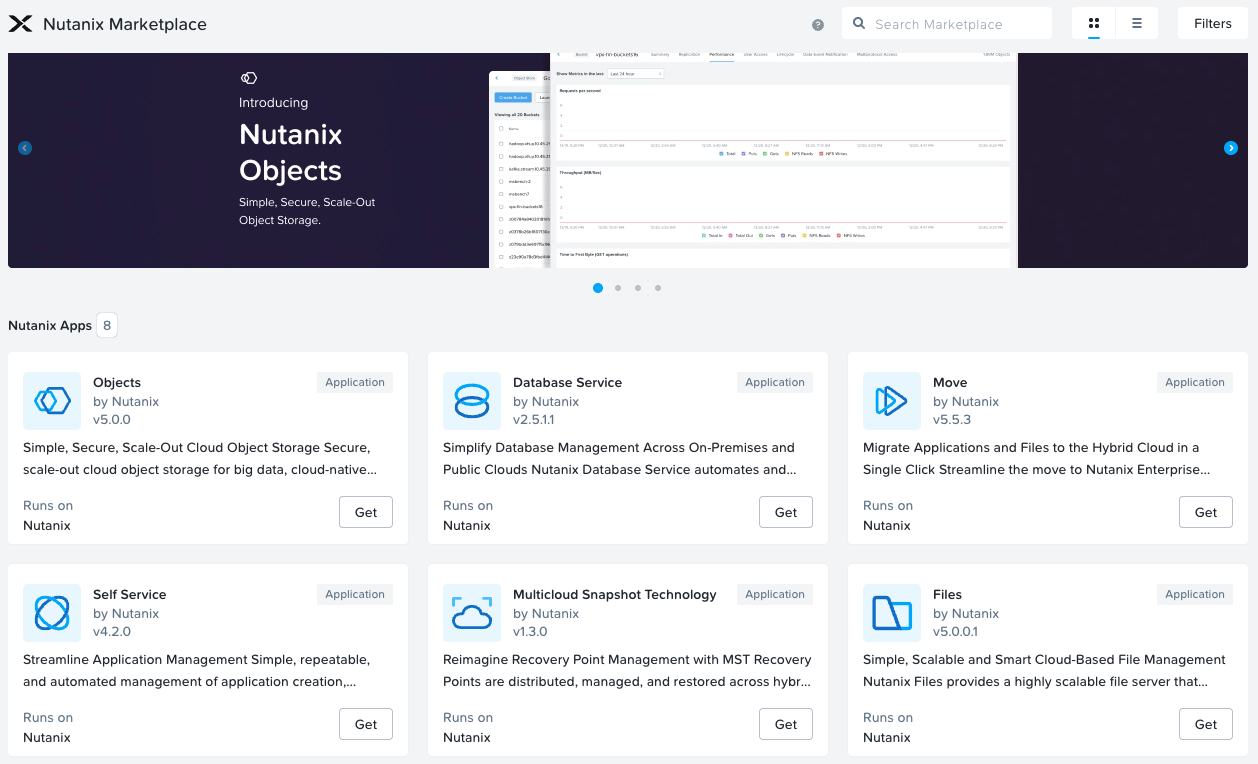Open the Database Service title
Image resolution: width=1258 pixels, height=764 pixels.
(x=567, y=382)
